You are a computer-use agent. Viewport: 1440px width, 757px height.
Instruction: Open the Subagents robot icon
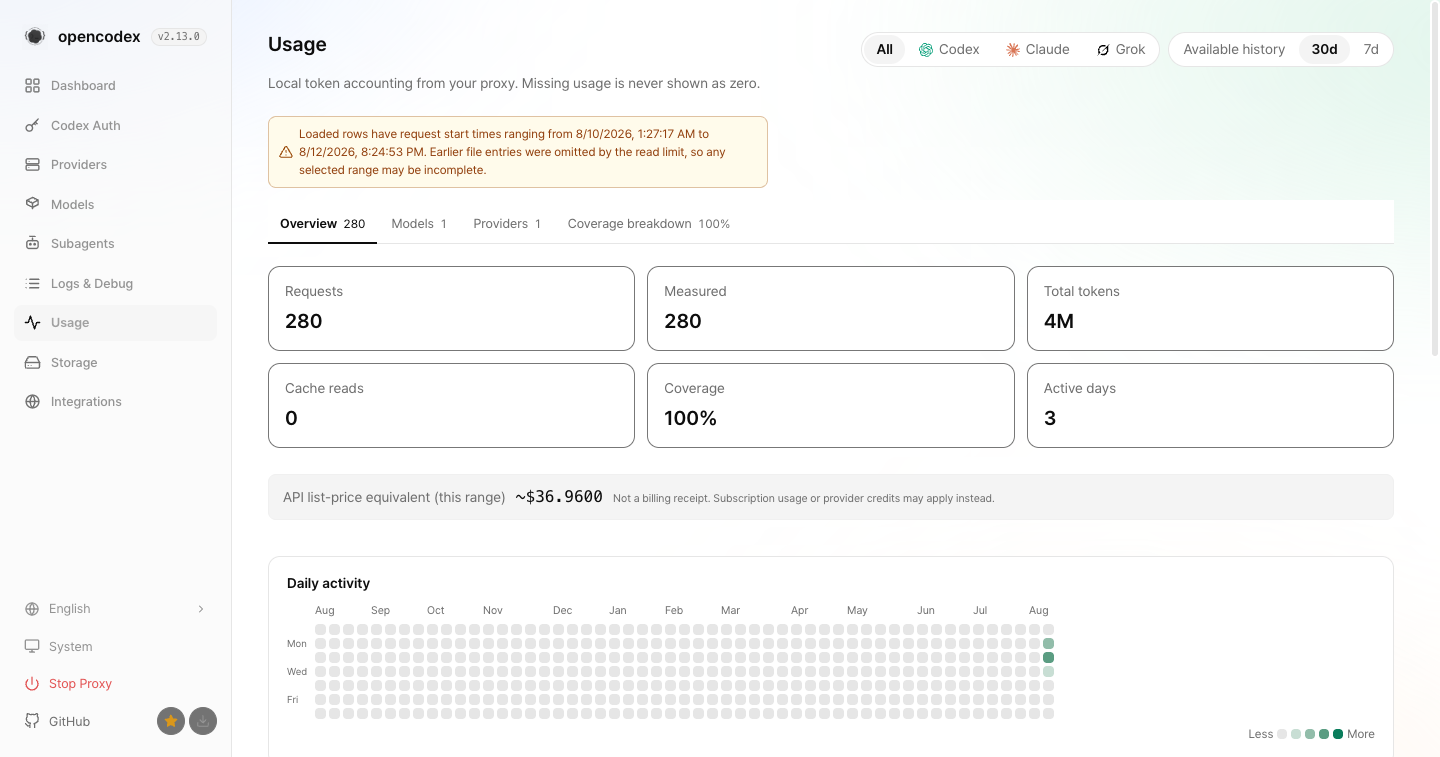pyautogui.click(x=32, y=244)
